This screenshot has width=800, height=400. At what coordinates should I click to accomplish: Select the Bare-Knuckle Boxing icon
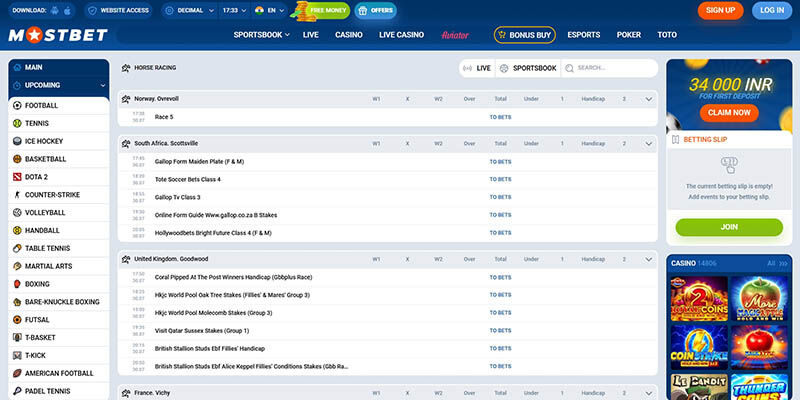click(x=17, y=302)
